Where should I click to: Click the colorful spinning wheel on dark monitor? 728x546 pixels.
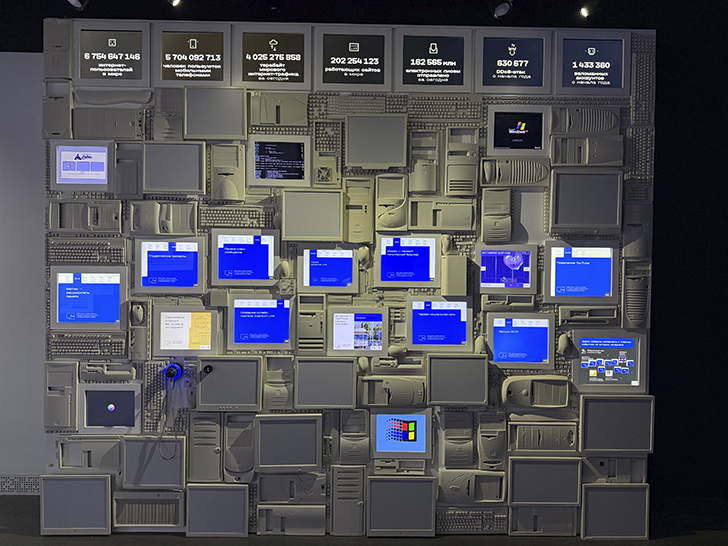click(x=111, y=408)
